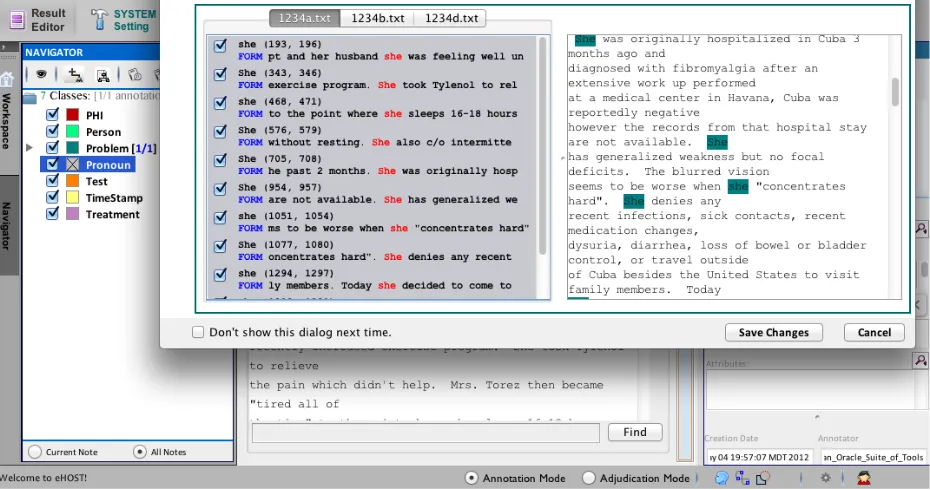The image size is (930, 490).
Task: Toggle the Treatment class checkbox
Action: click(x=52, y=214)
